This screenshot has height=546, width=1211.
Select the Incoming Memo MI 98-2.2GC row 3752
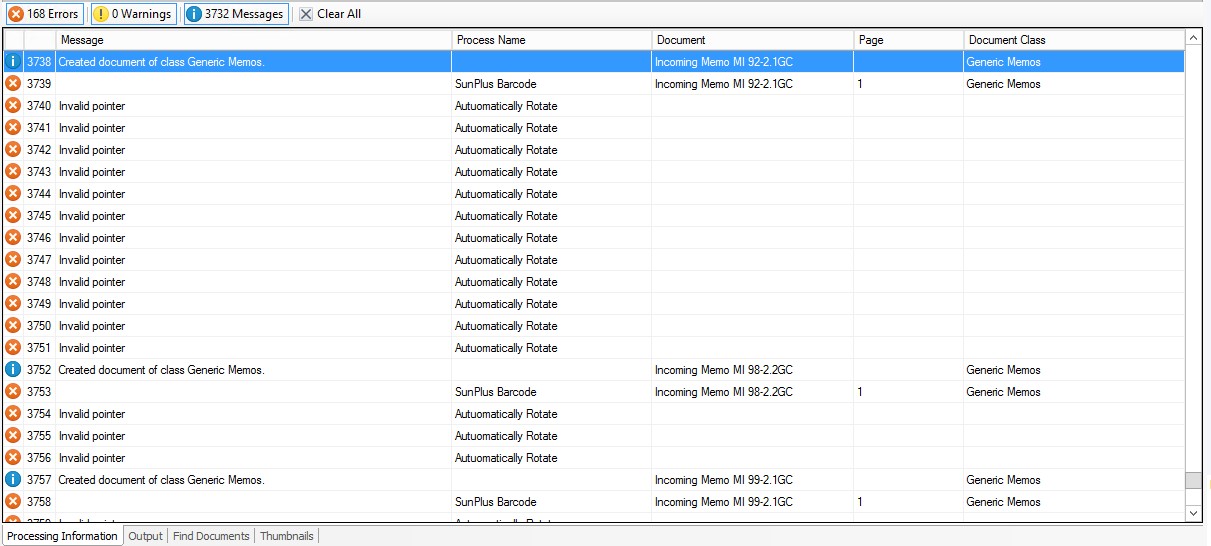coord(723,370)
